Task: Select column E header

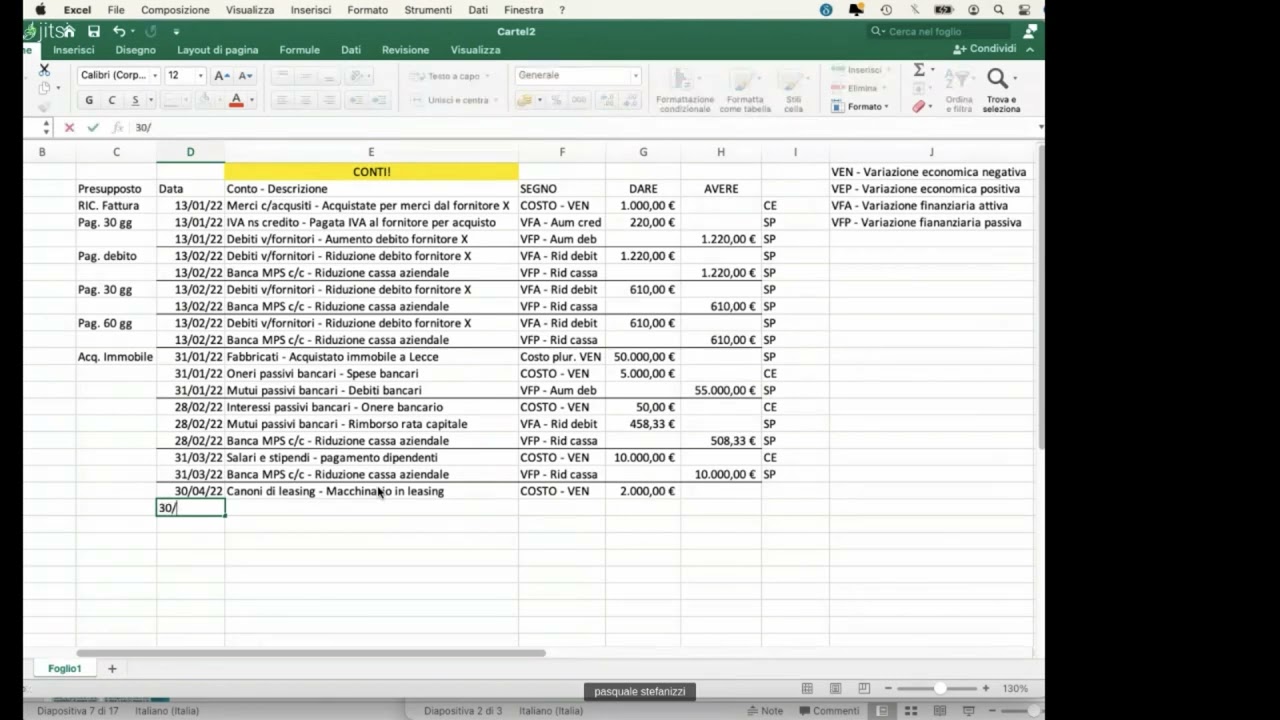Action: 371,152
